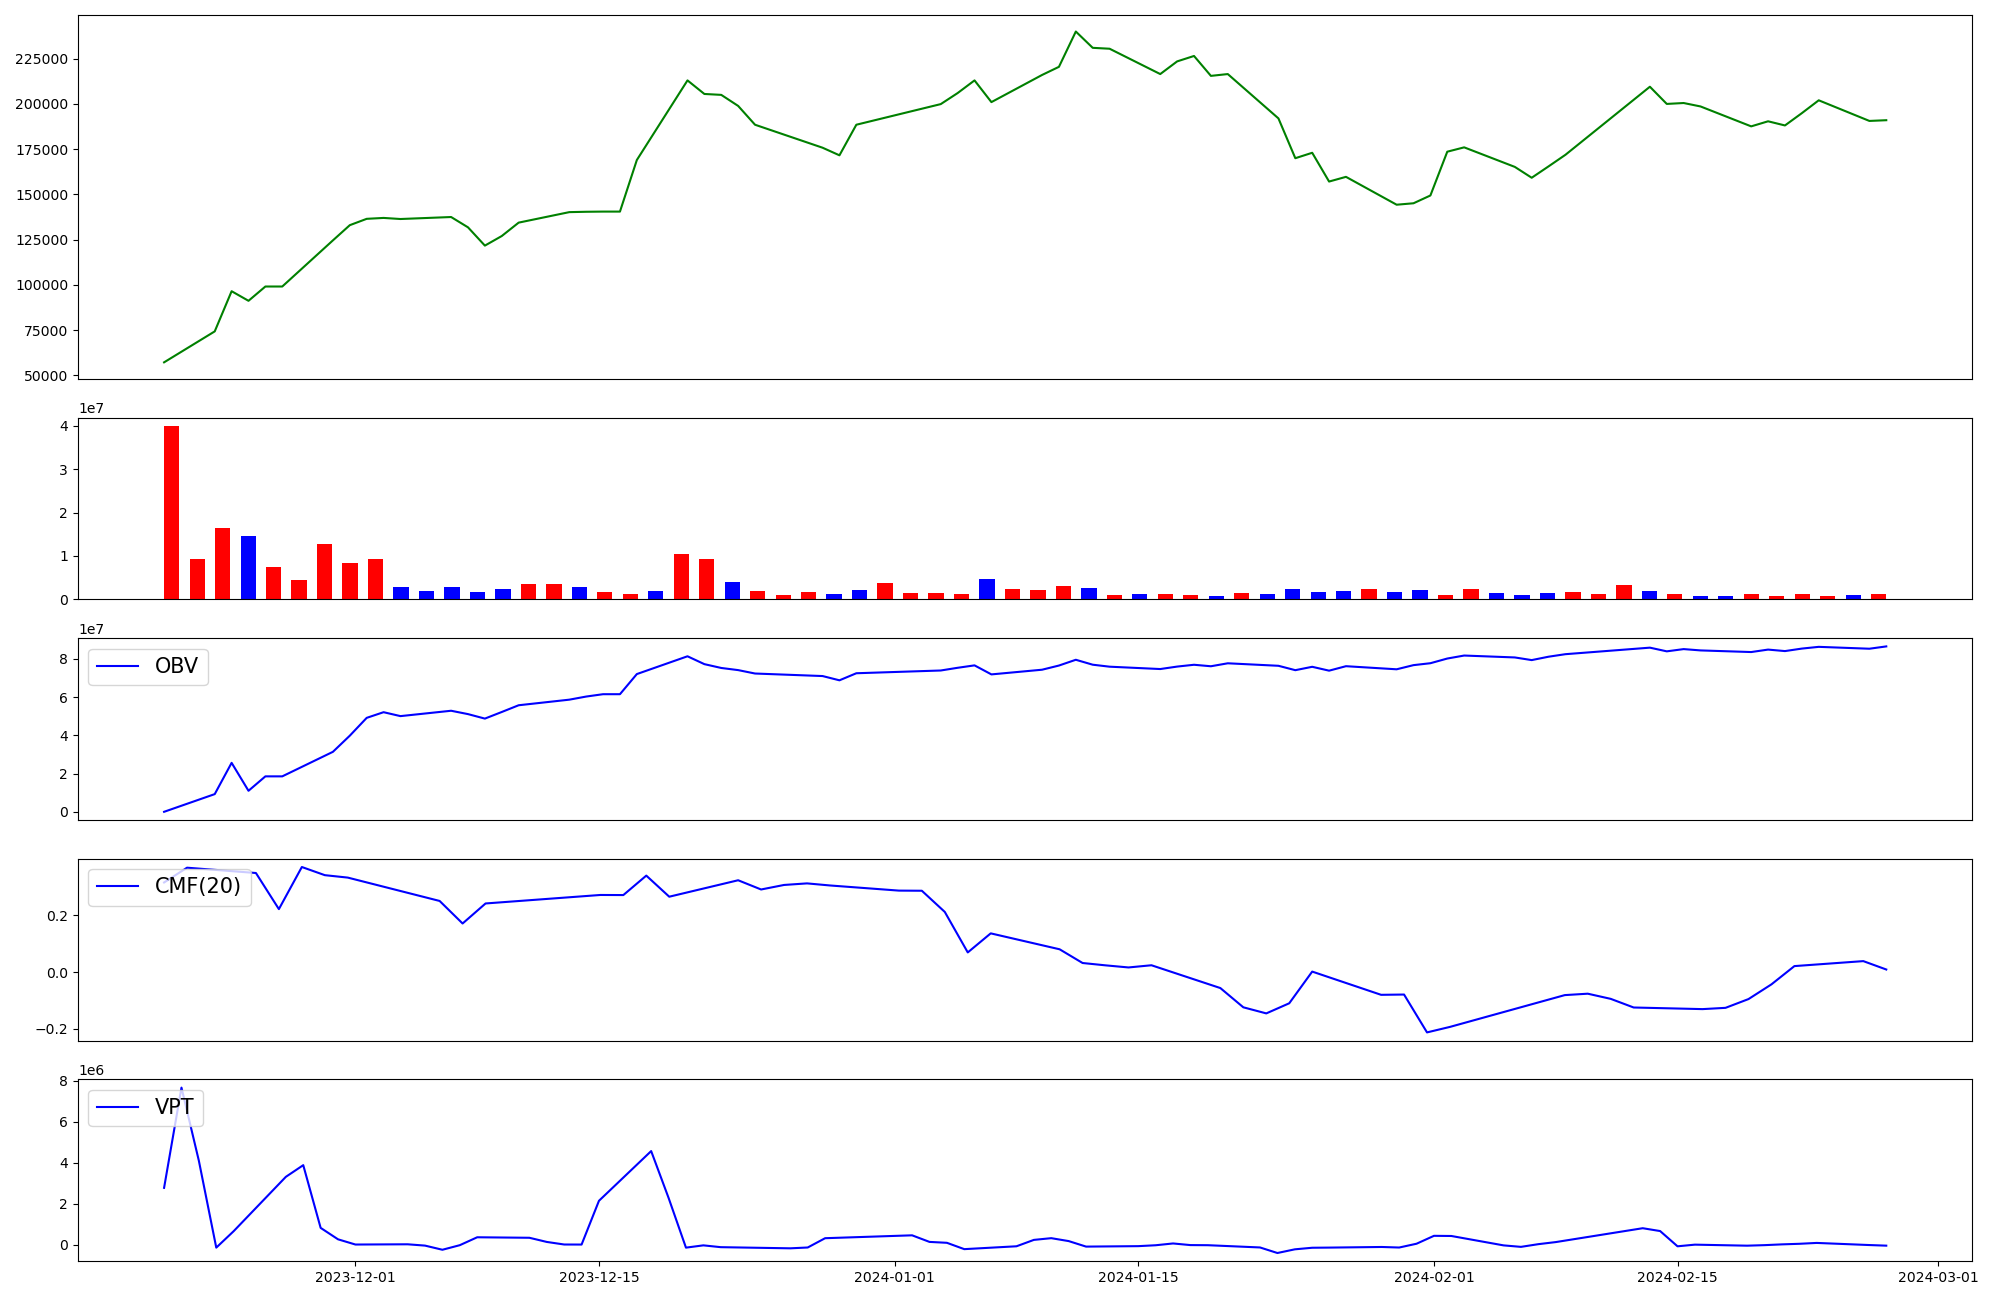Click the CMF(20) legend label
2000x1300 pixels.
coord(197,887)
